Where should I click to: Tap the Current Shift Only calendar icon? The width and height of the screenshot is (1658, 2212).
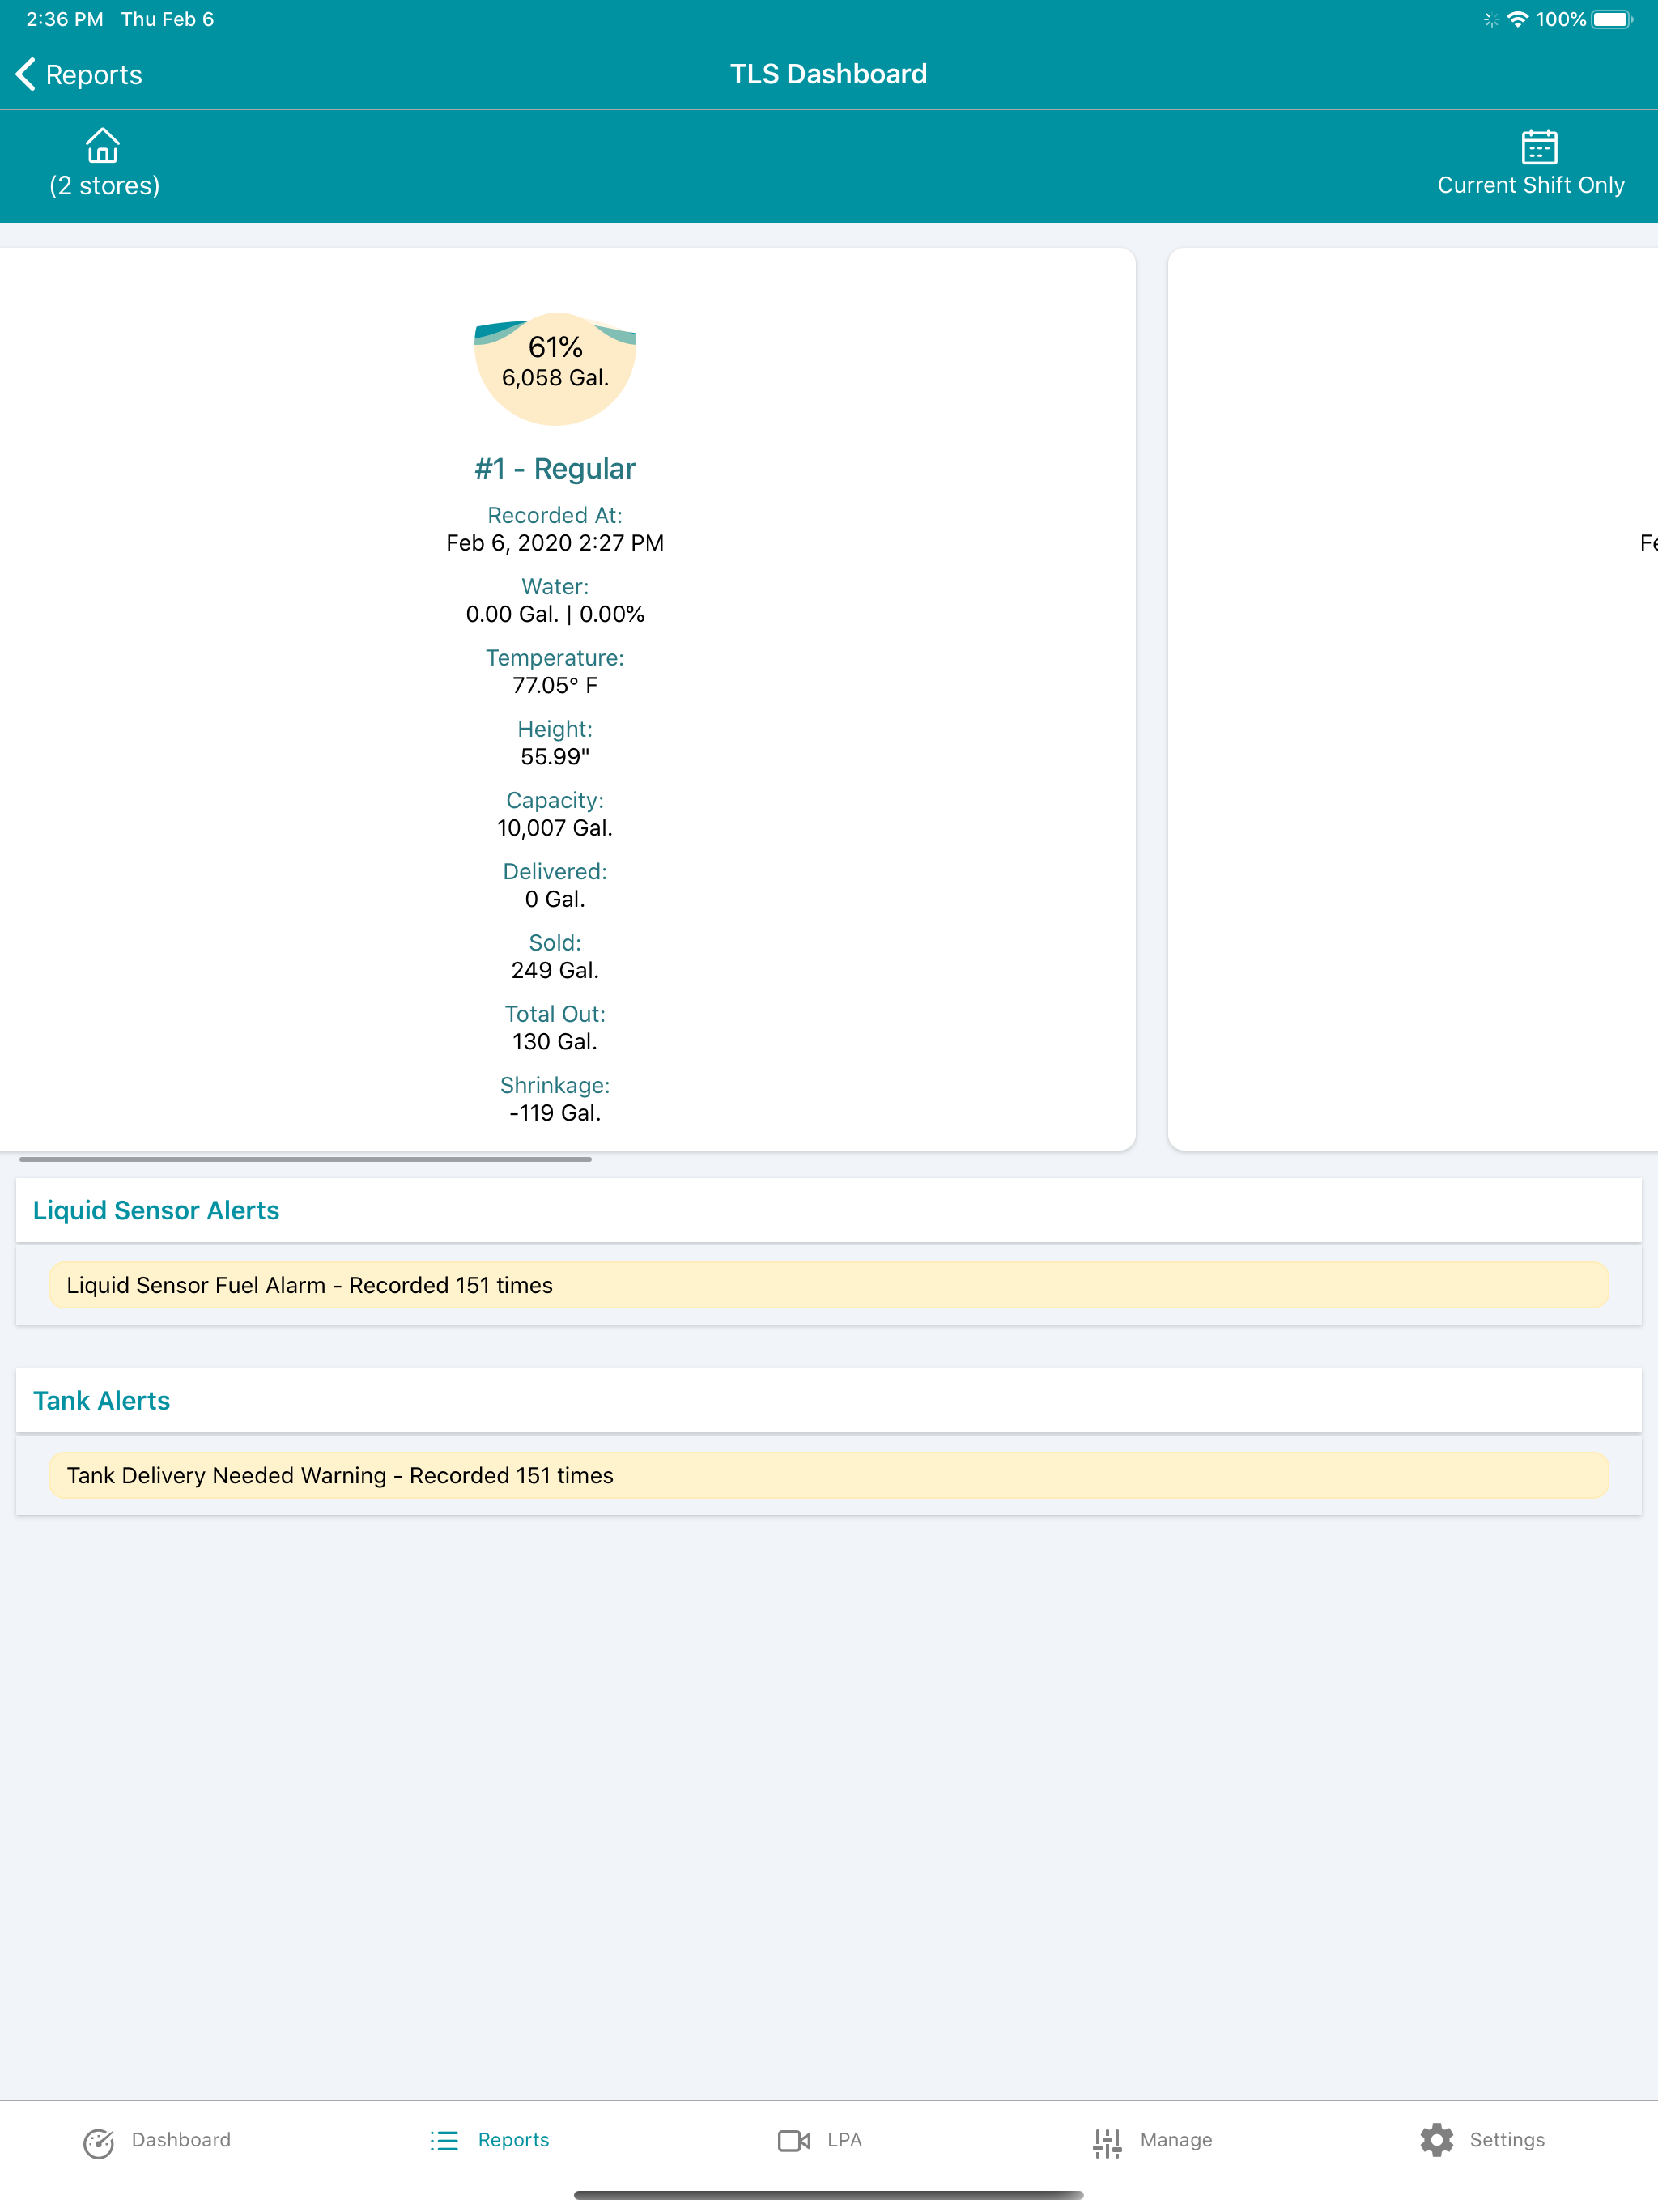click(x=1538, y=146)
